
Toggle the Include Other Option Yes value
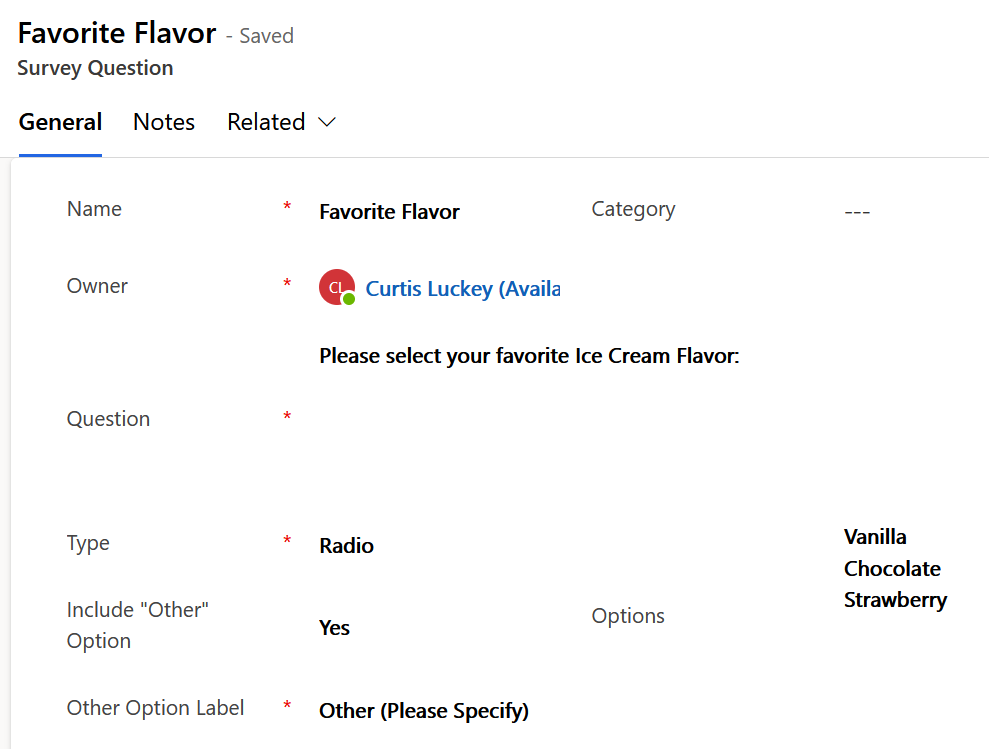click(334, 627)
